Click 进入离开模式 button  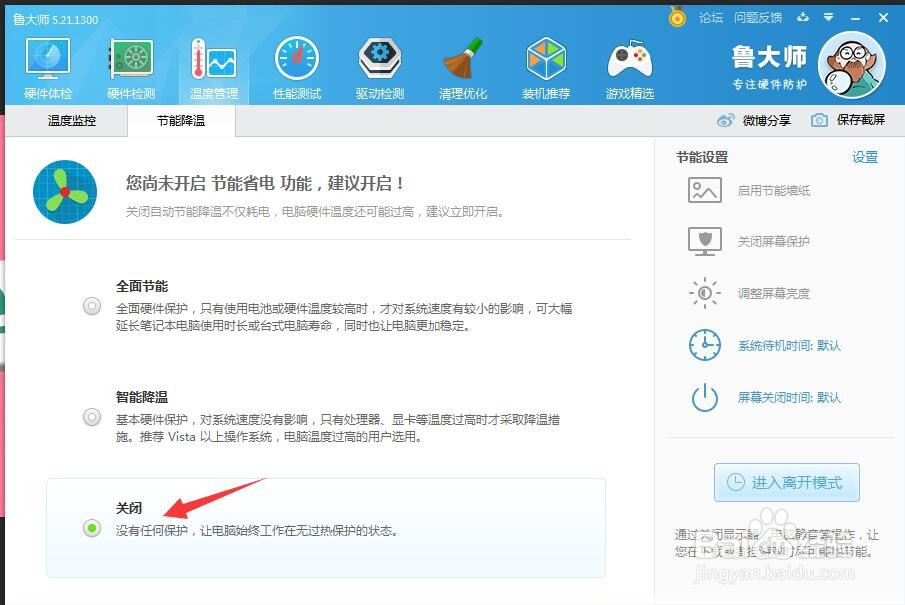pyautogui.click(x=786, y=483)
